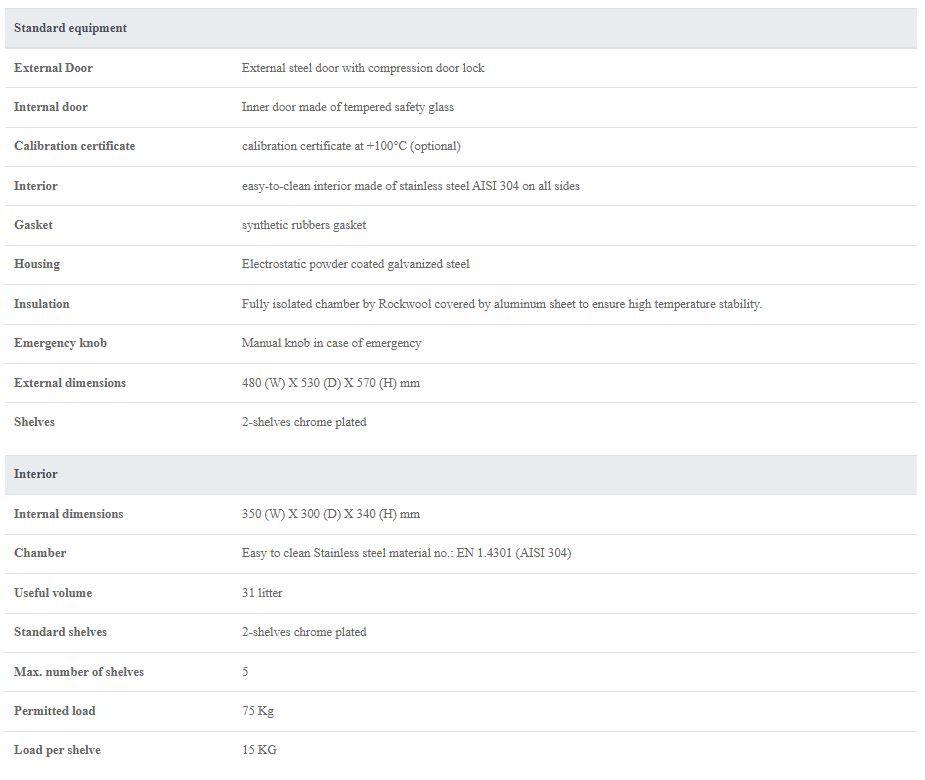Select the Emergency knob label

tap(60, 343)
